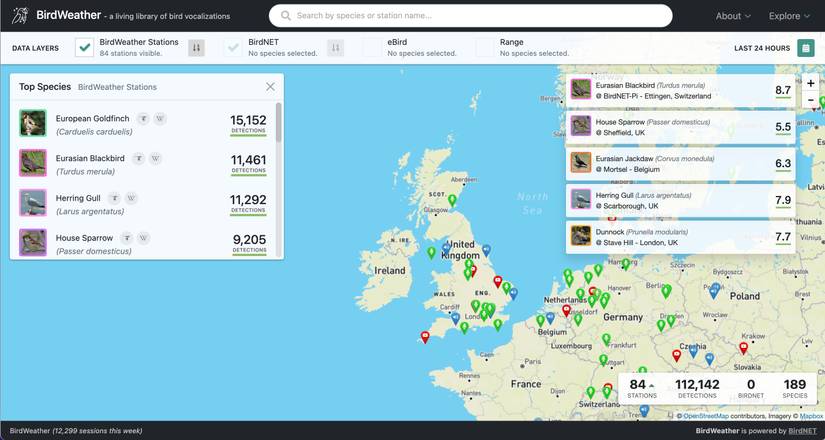Expand the About menu
The width and height of the screenshot is (825, 440).
coord(733,16)
